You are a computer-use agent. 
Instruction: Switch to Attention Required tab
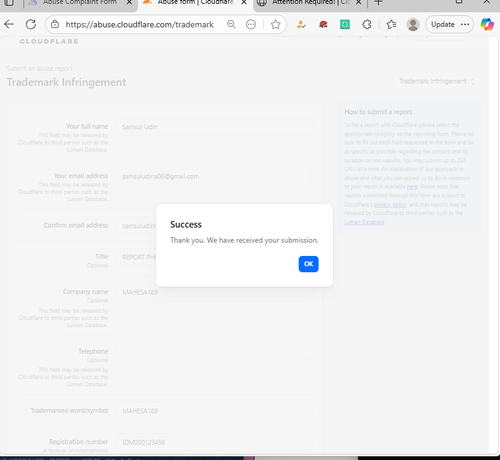click(311, 3)
